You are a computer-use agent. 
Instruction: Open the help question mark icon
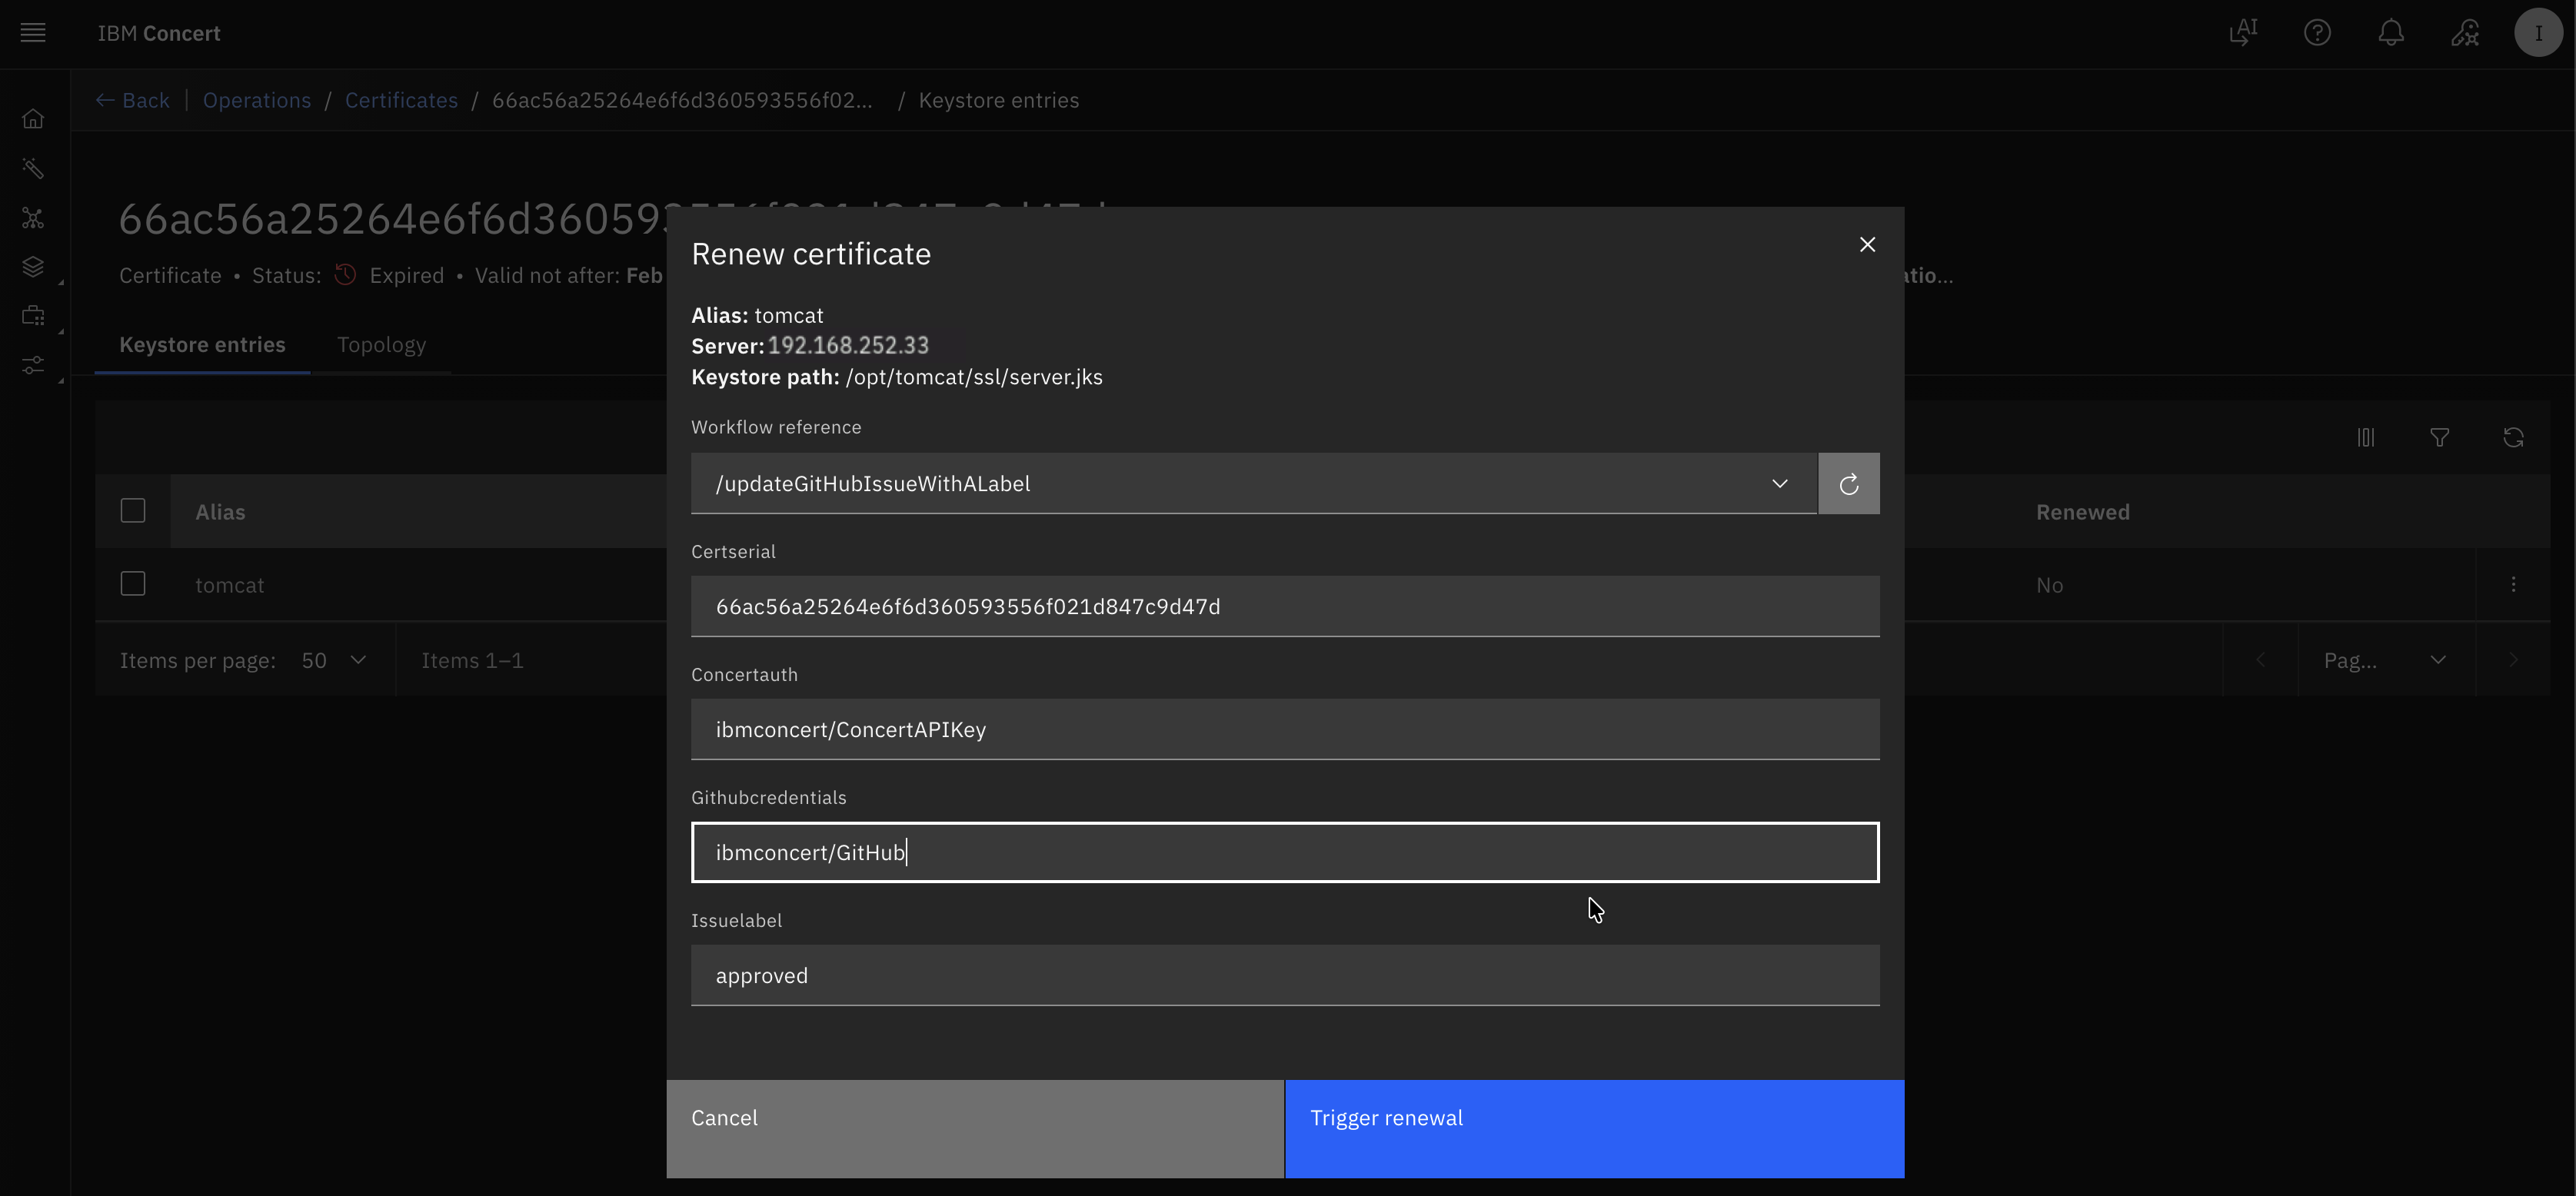(2317, 33)
